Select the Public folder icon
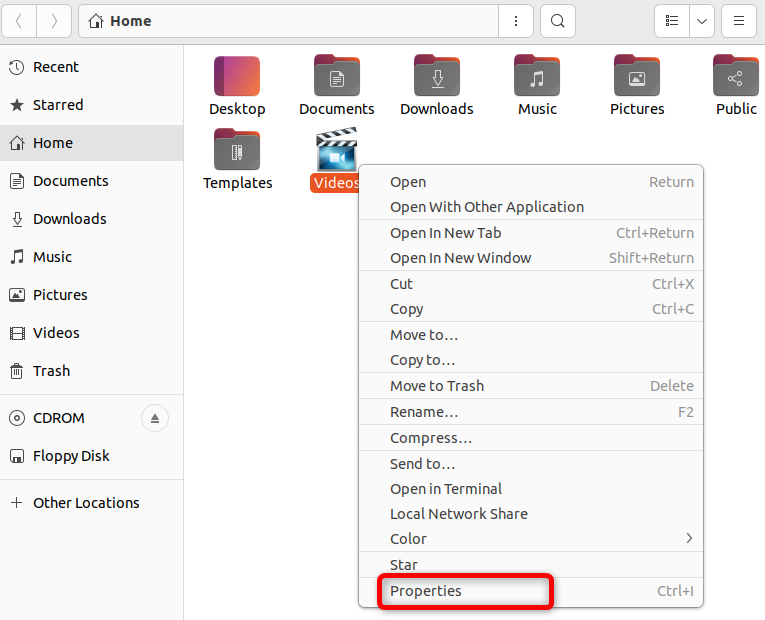This screenshot has height=620, width=765. [736, 77]
